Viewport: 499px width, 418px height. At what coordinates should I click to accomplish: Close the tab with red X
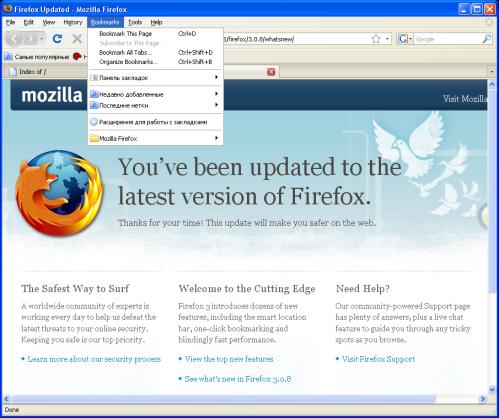[x=271, y=72]
